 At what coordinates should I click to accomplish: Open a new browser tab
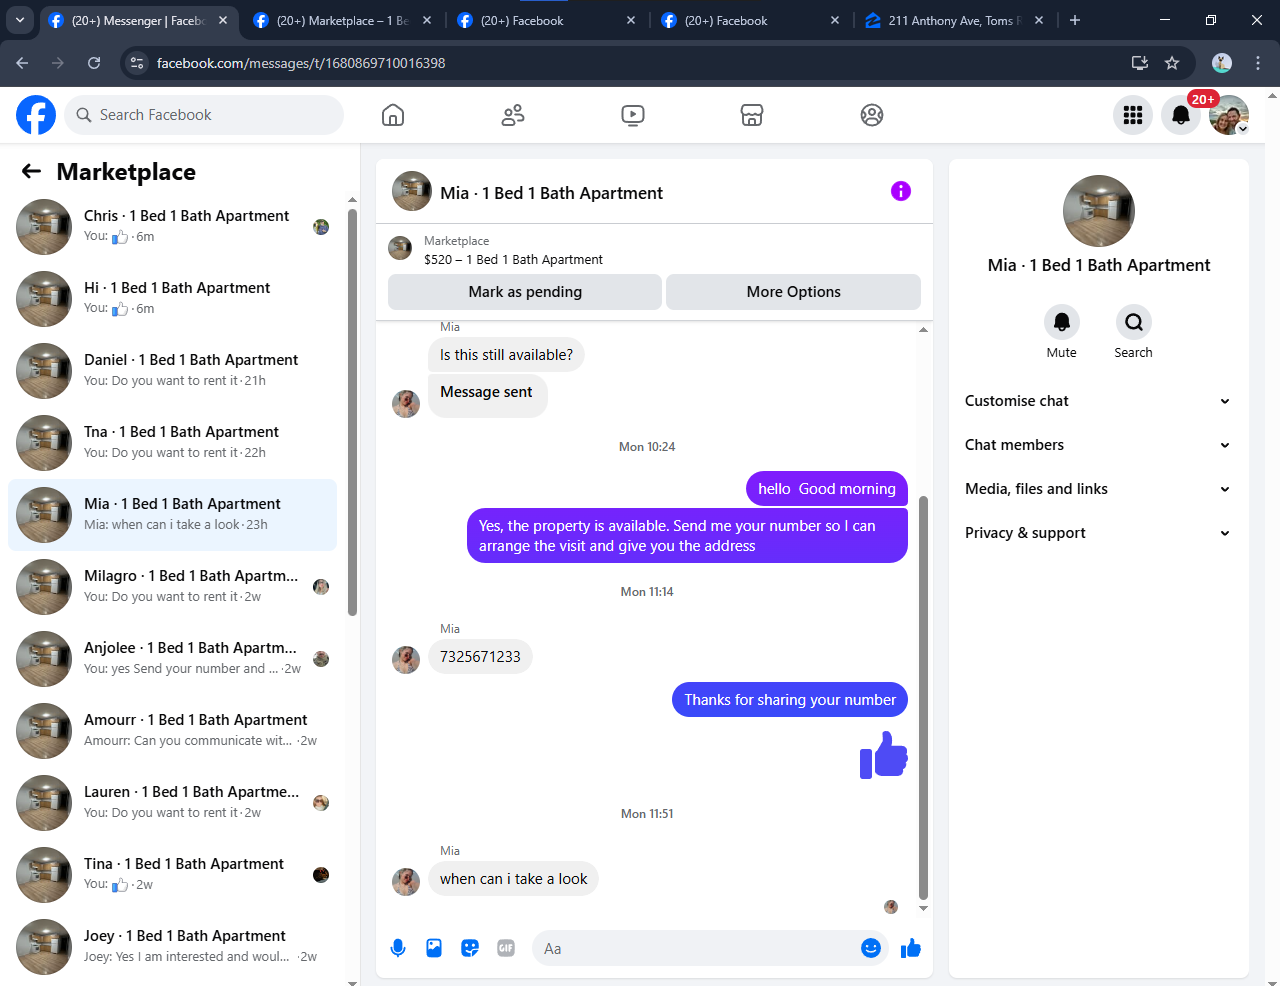click(x=1075, y=20)
